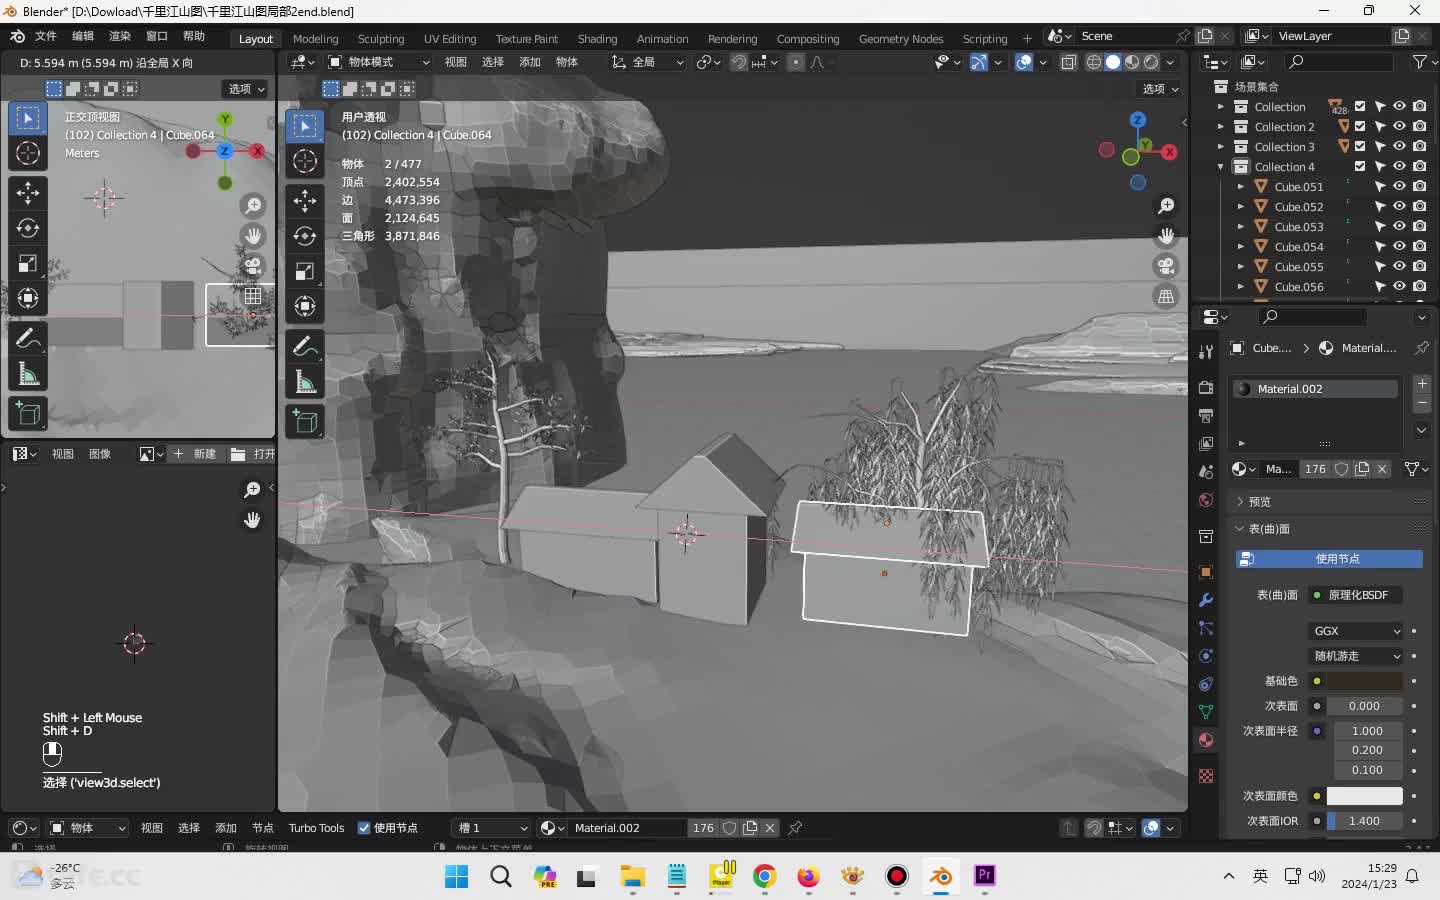
Task: Select the Scale tool in main viewport
Action: pyautogui.click(x=305, y=271)
